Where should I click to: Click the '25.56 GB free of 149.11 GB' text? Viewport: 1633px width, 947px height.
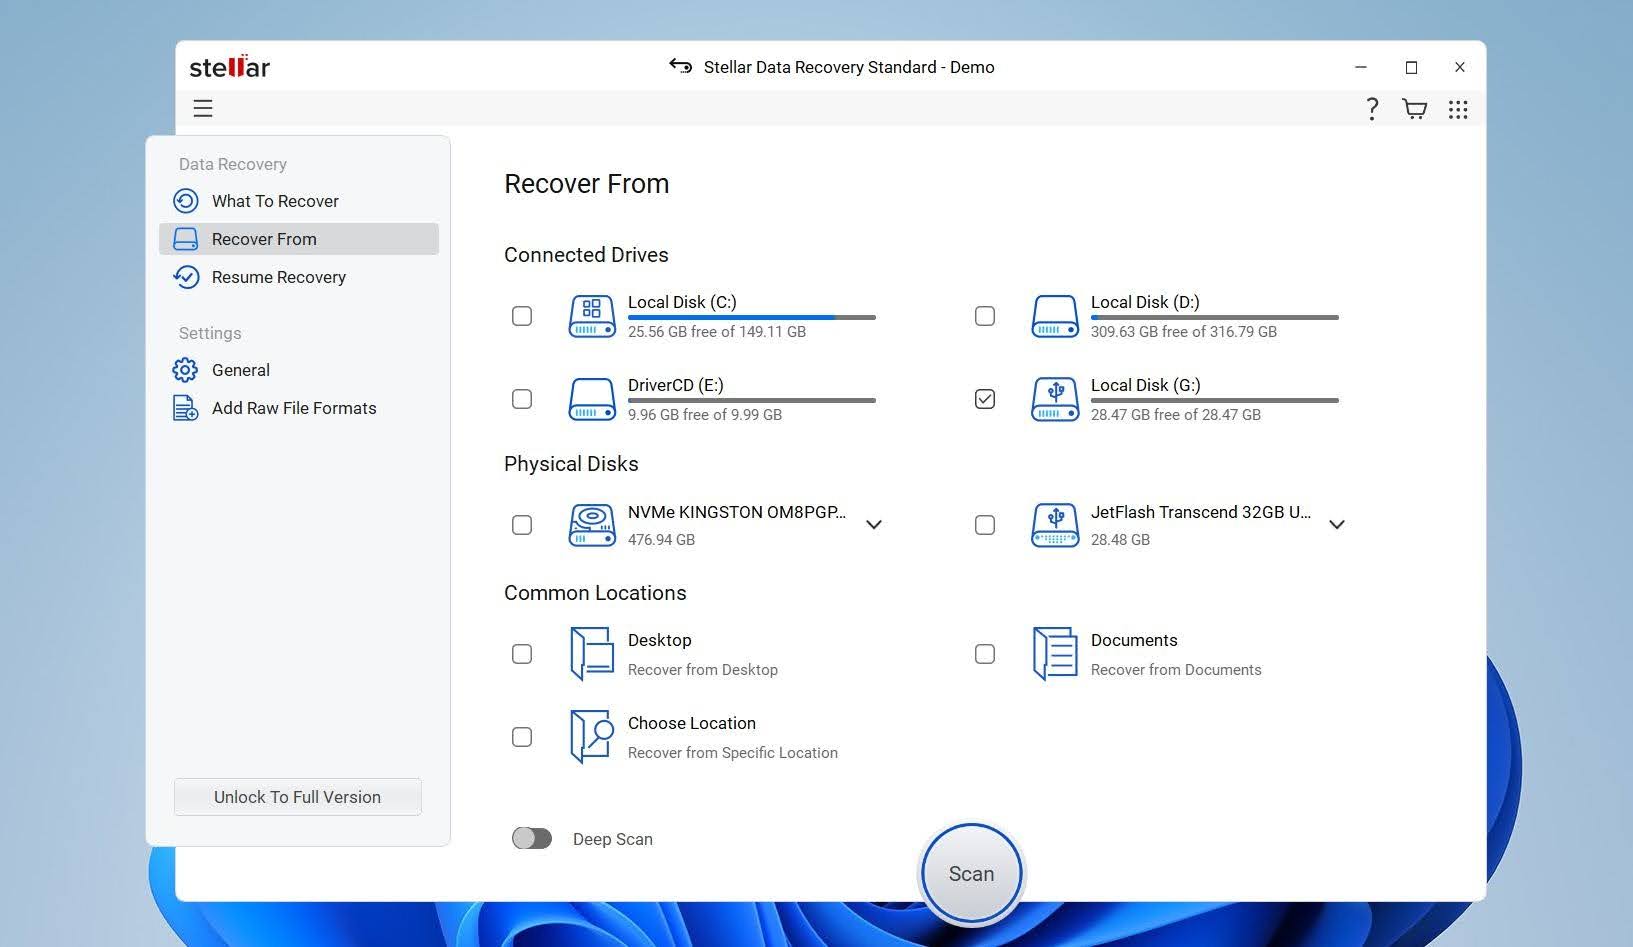click(x=717, y=331)
